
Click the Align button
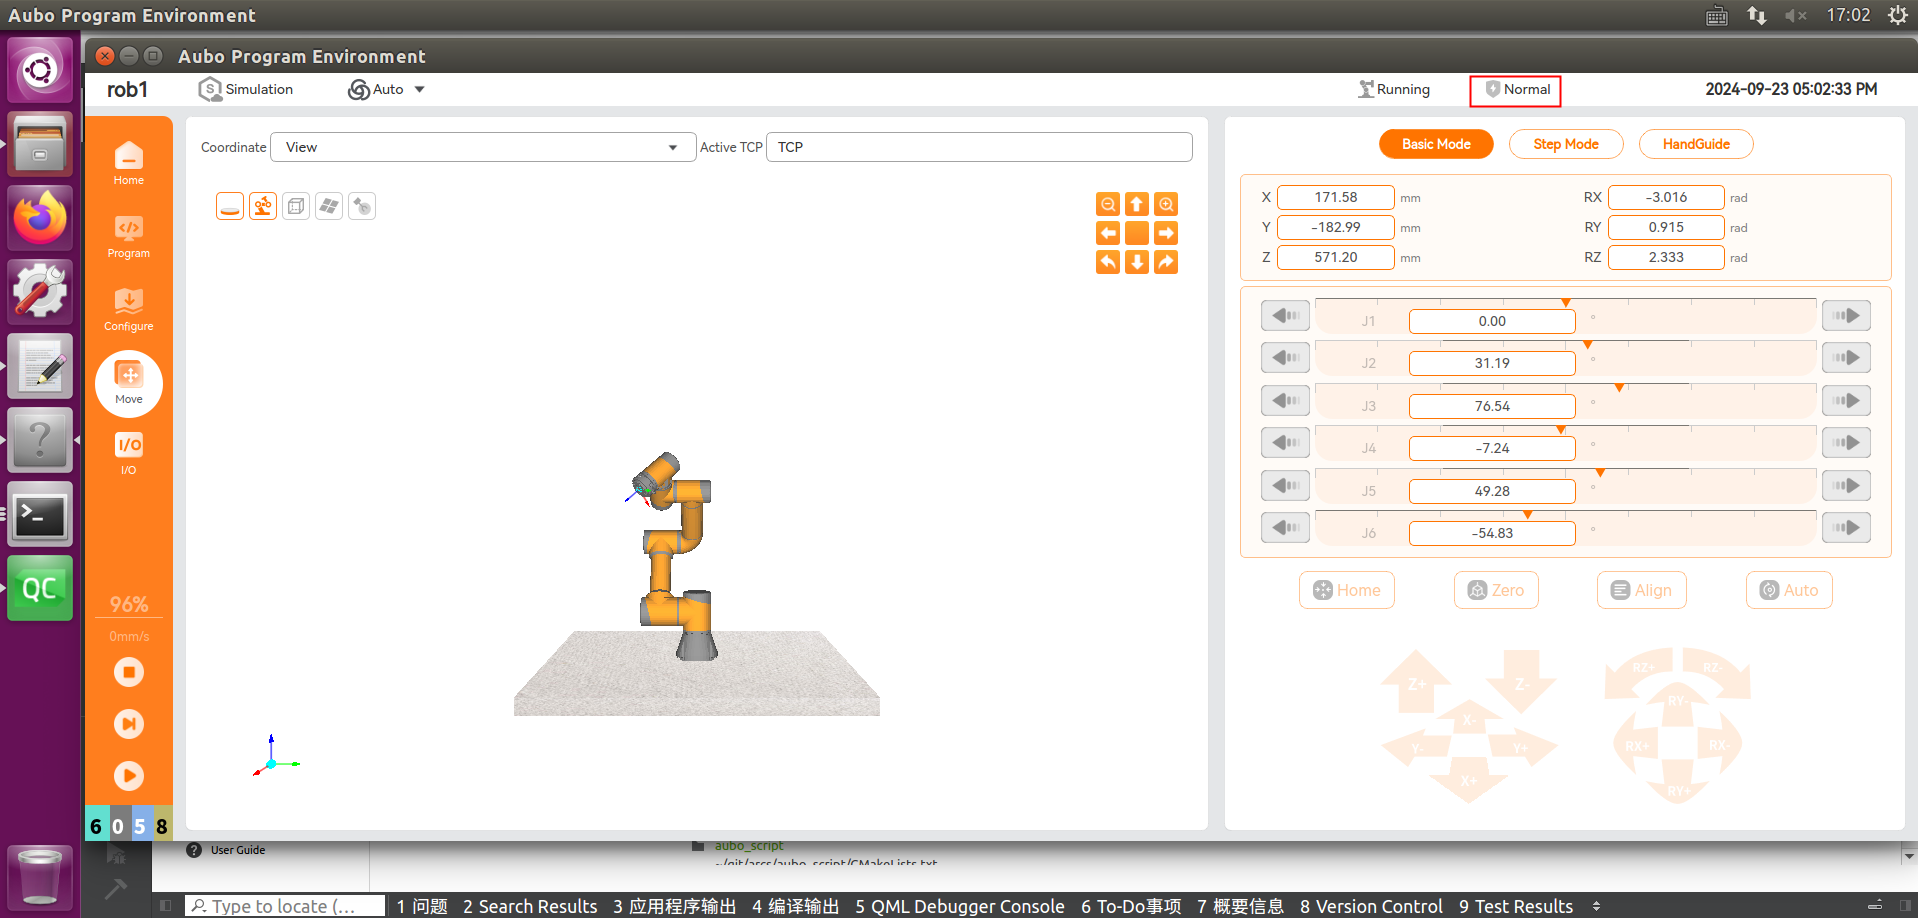coord(1642,590)
